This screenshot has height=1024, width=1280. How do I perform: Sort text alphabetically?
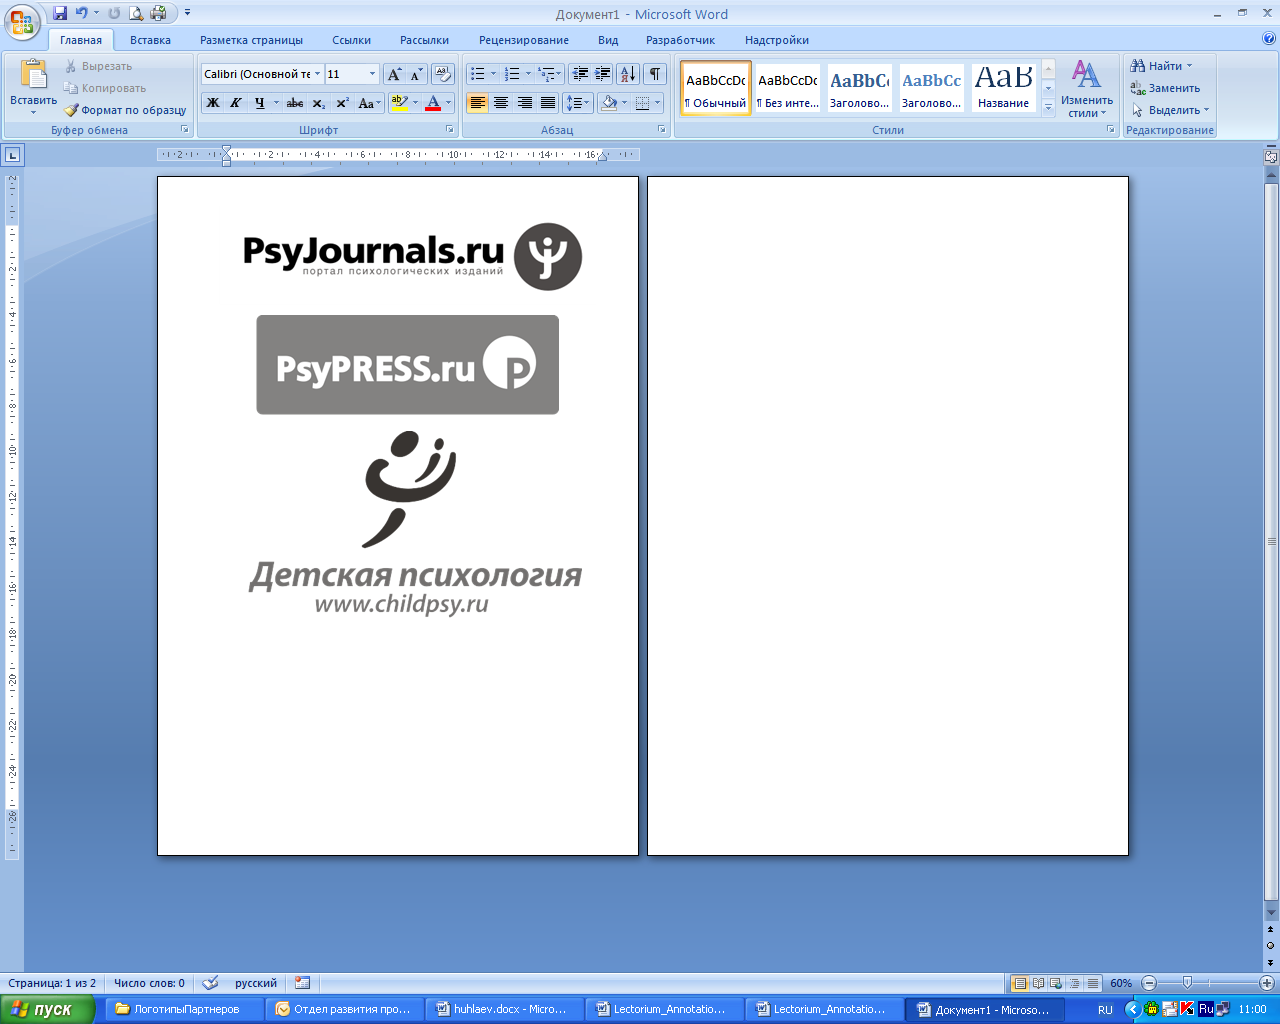pos(628,74)
